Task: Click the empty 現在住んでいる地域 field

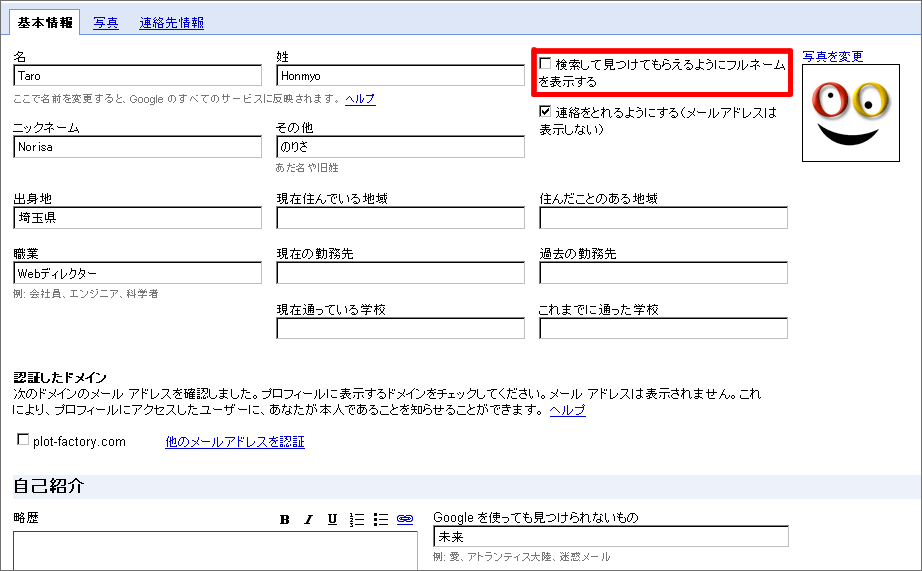Action: coord(400,218)
